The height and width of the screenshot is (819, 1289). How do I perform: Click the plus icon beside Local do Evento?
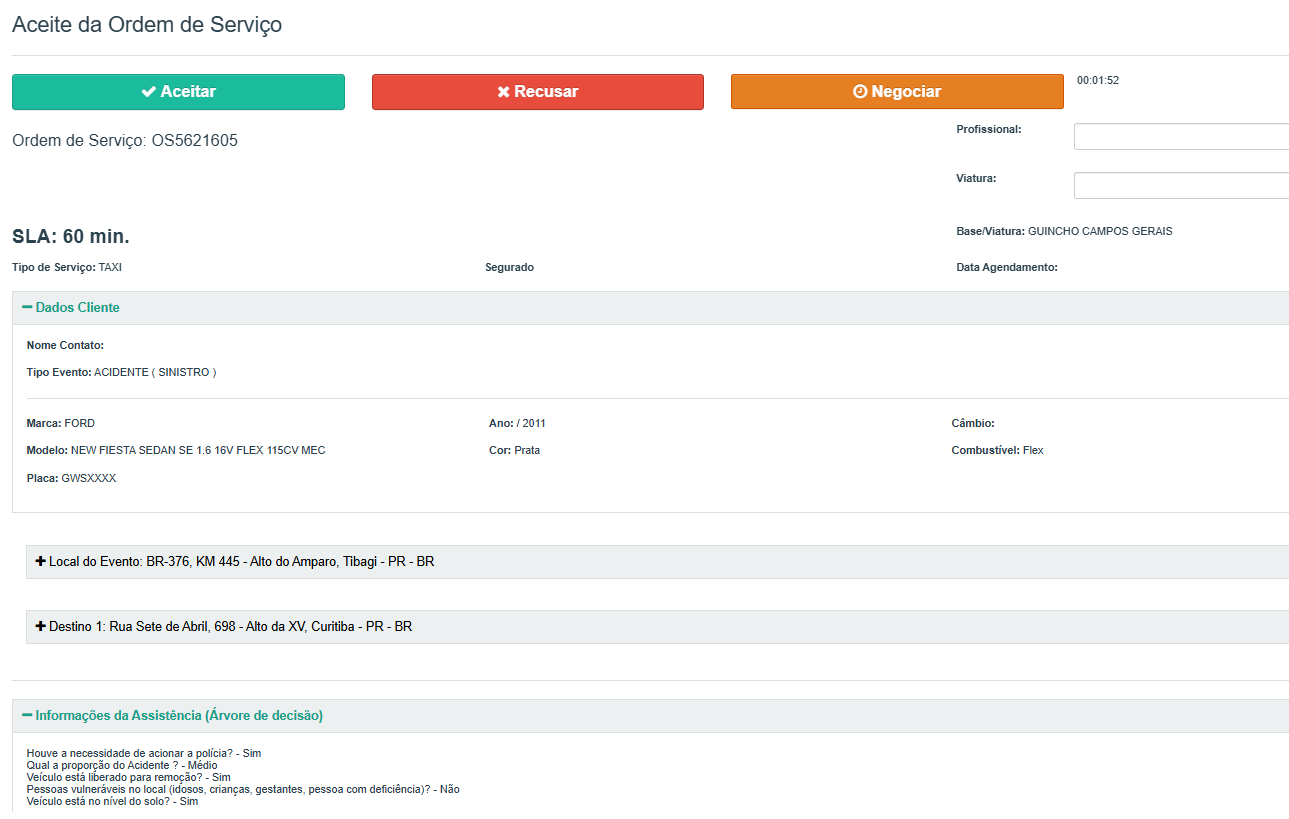pos(41,562)
